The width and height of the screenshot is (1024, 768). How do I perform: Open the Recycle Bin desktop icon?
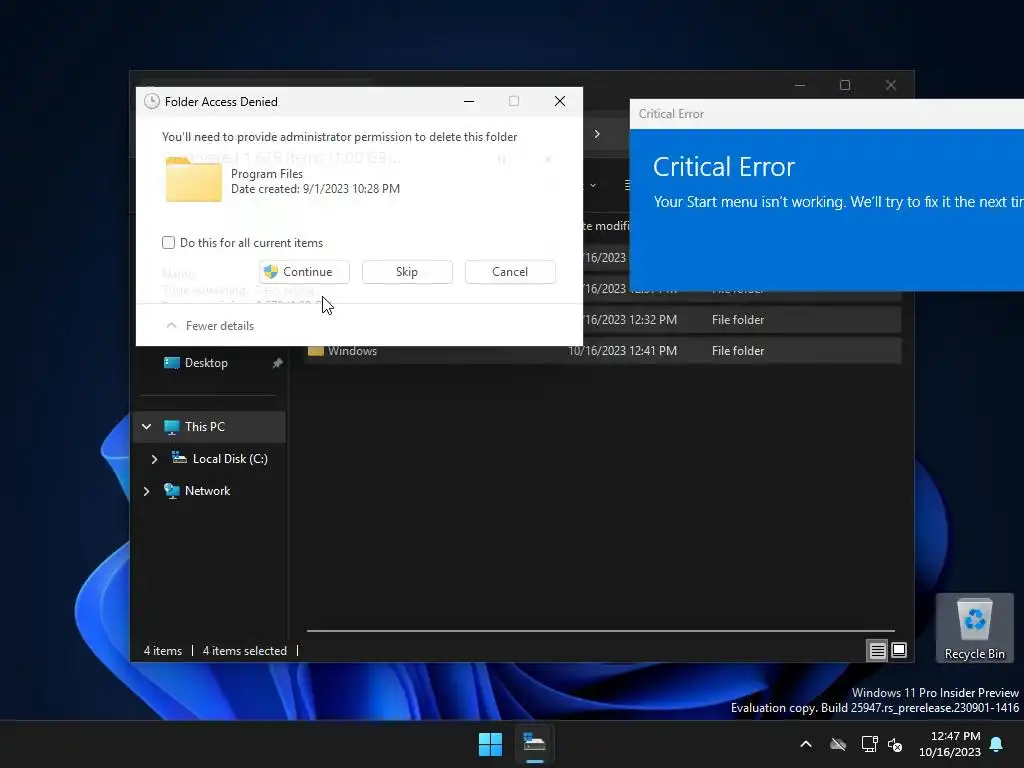[x=974, y=628]
